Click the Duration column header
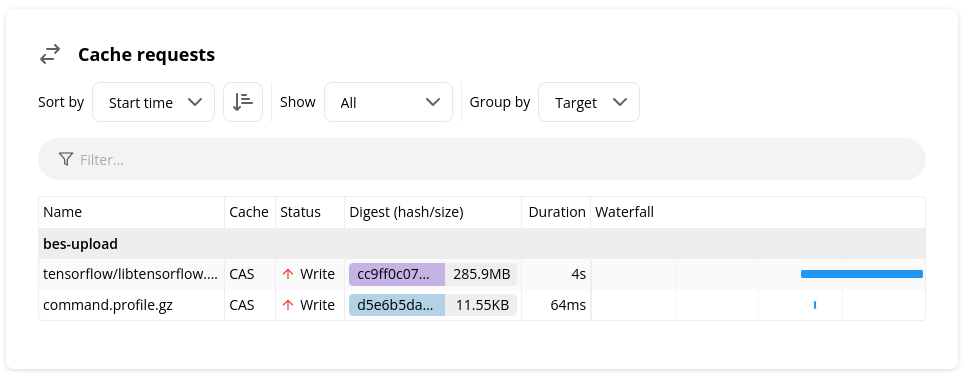 pos(557,212)
